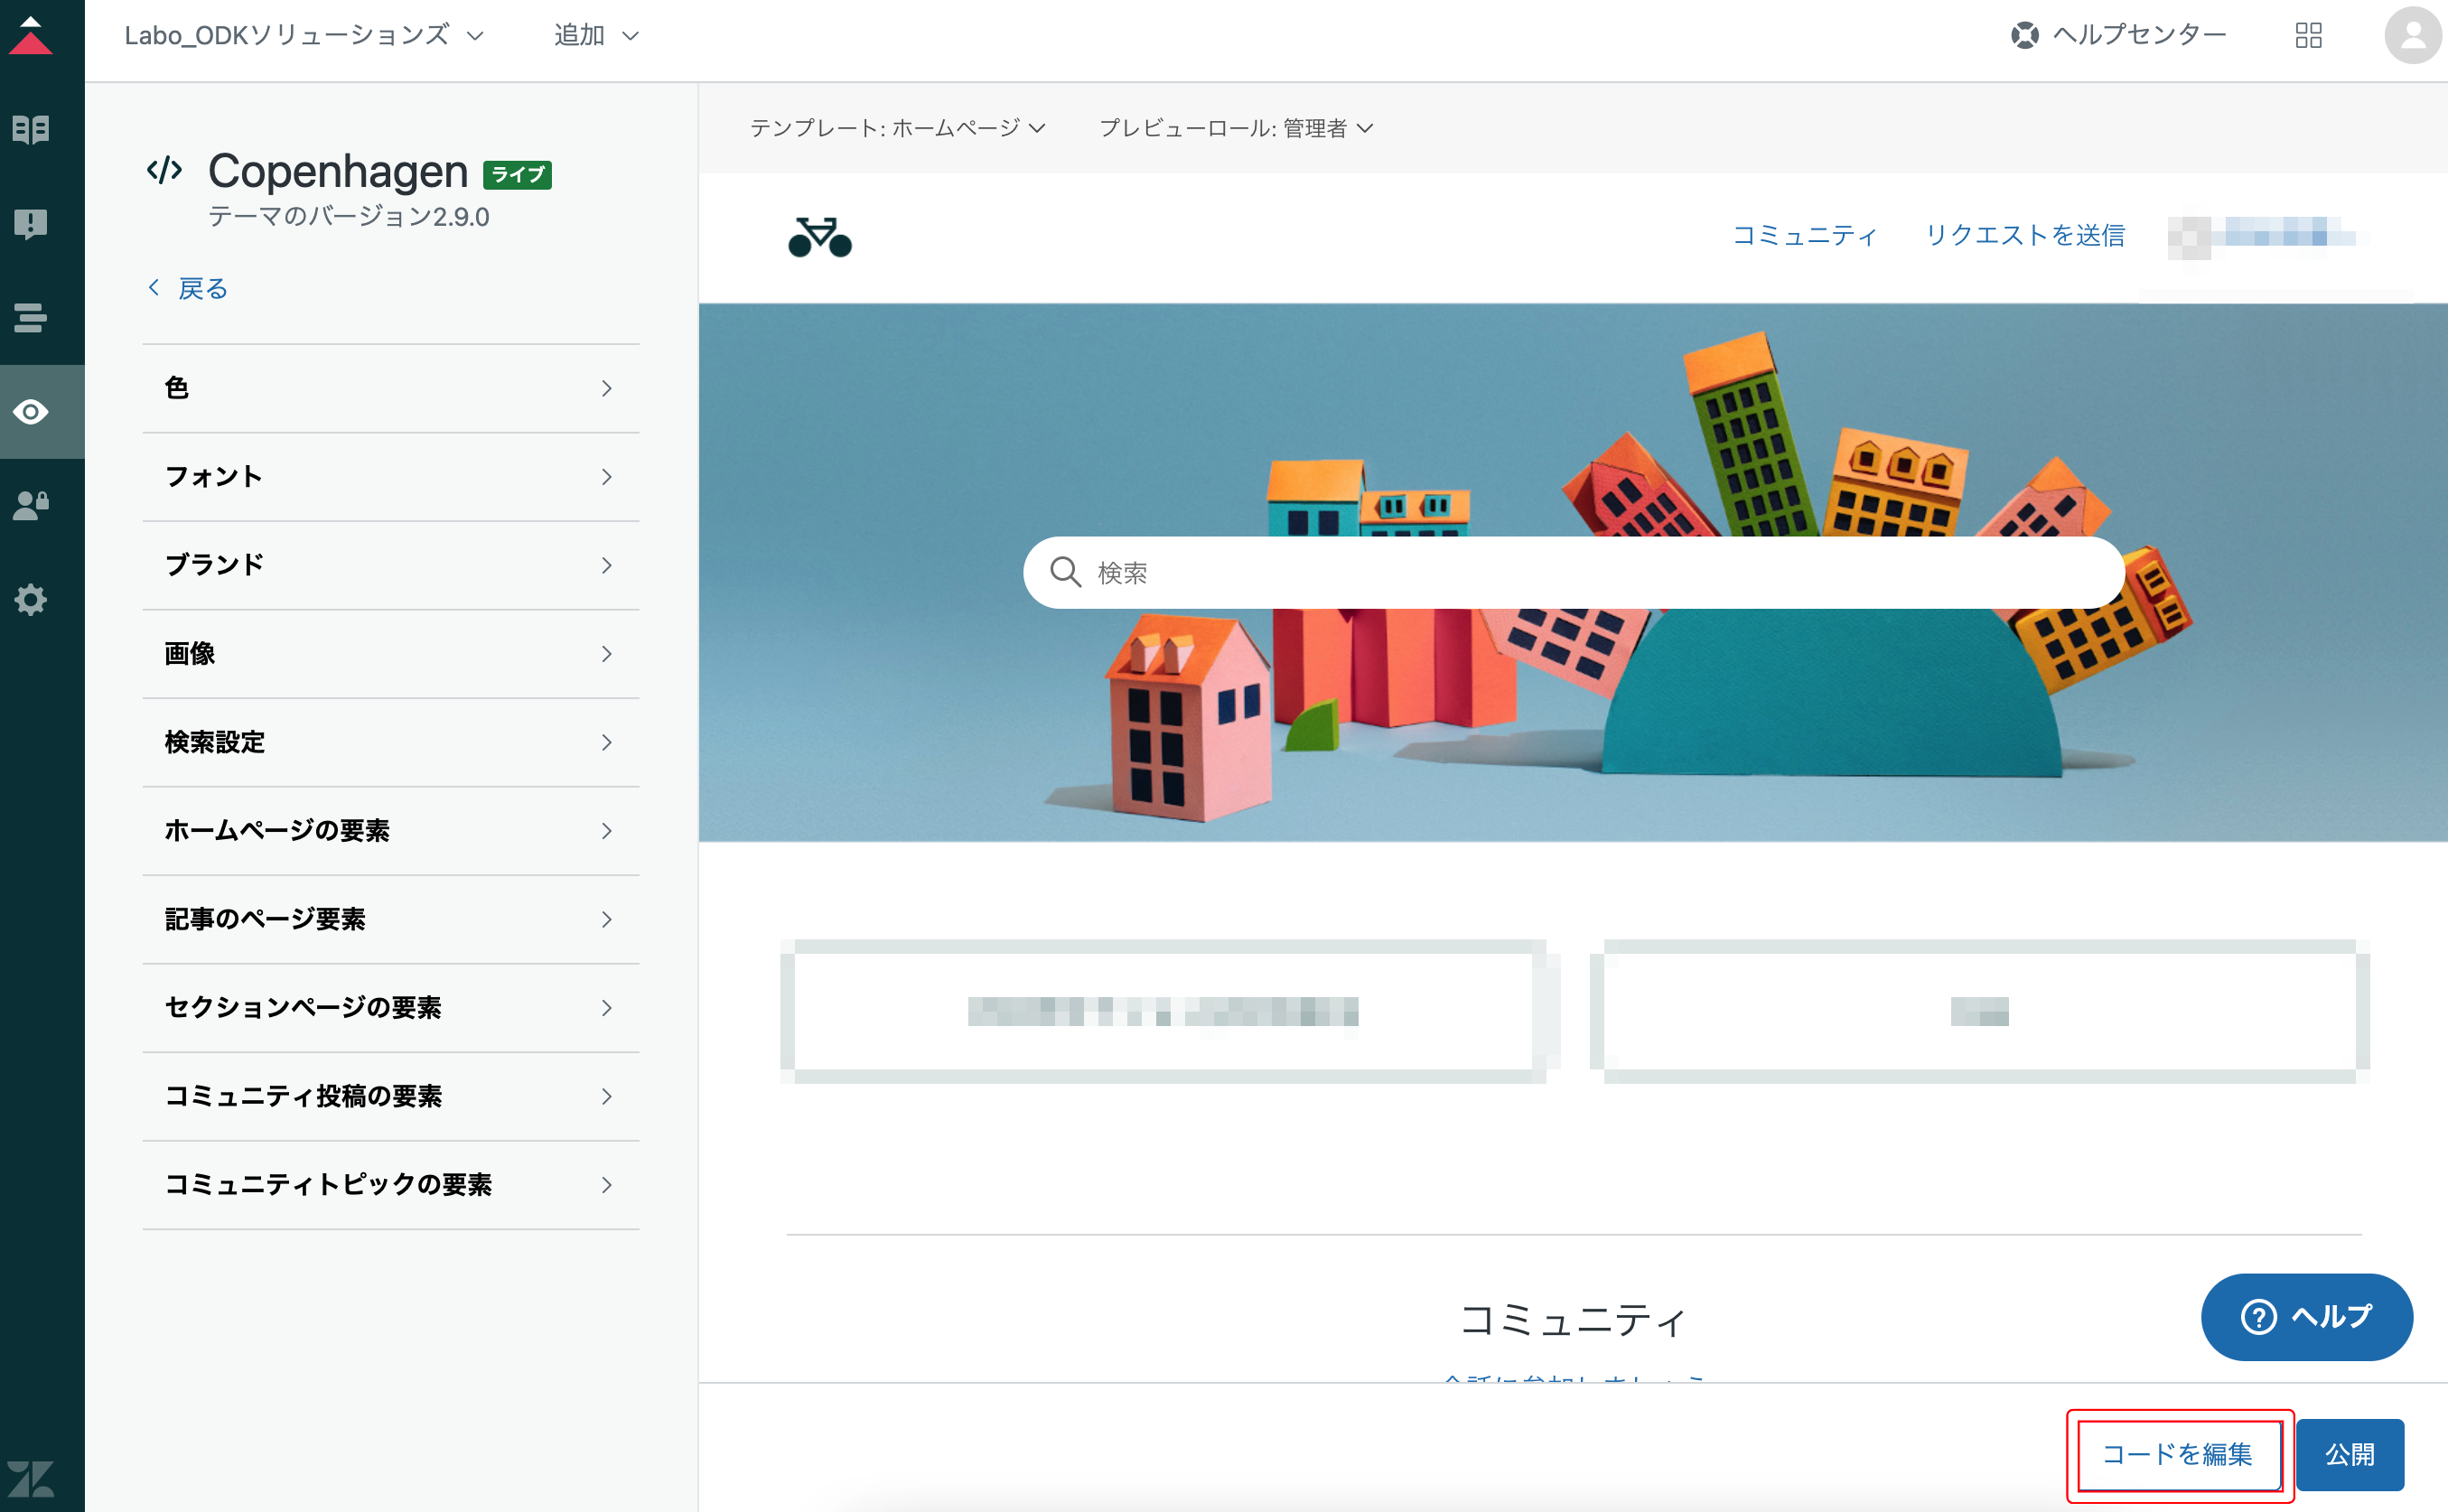Open the content moderation speech bubble icon

click(30, 224)
